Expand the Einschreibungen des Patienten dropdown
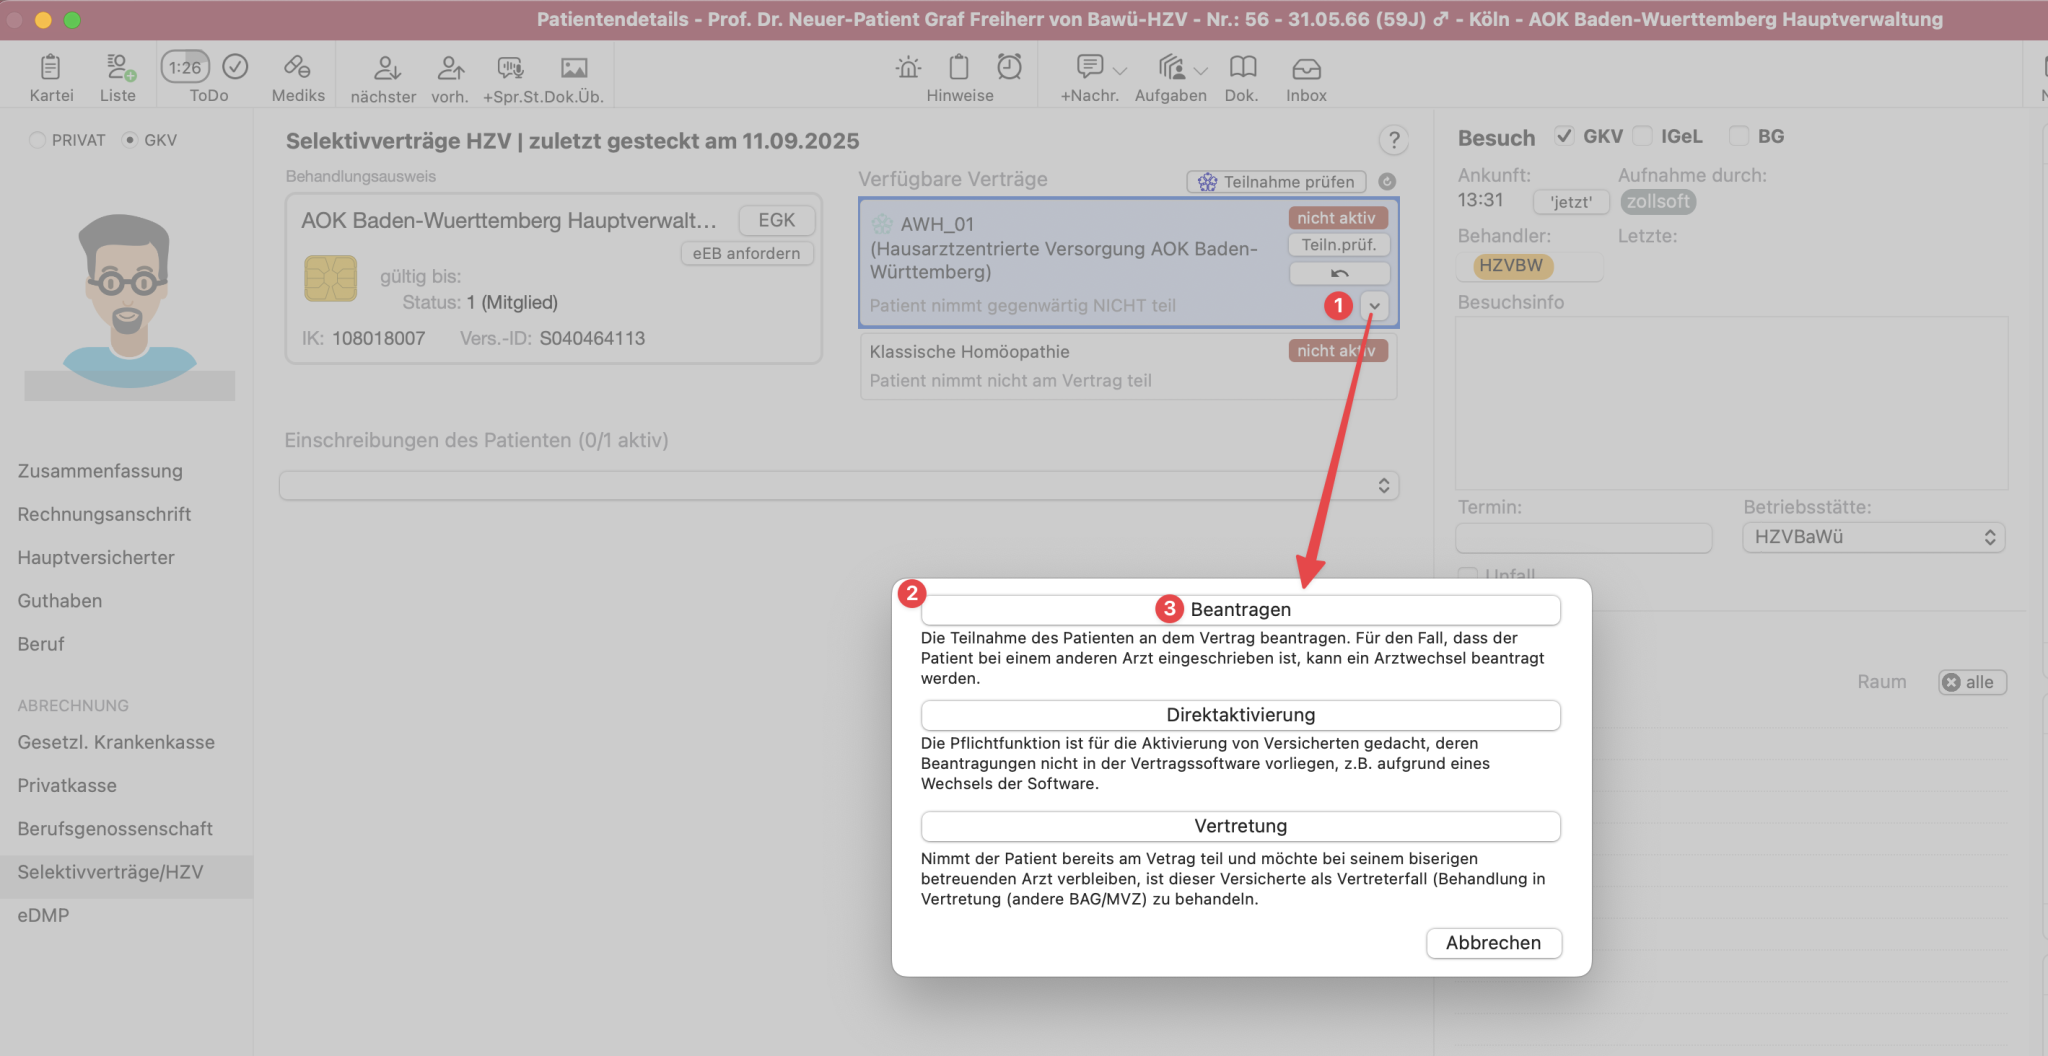This screenshot has height=1056, width=2048. coord(1383,485)
